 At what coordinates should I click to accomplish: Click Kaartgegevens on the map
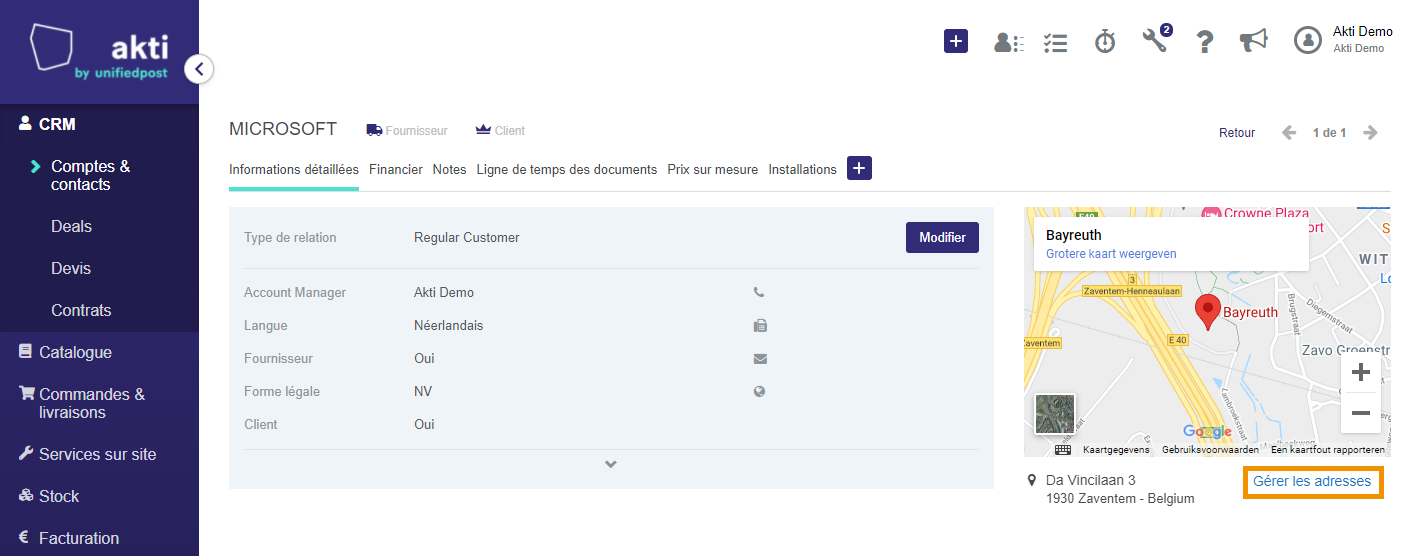coord(1116,450)
